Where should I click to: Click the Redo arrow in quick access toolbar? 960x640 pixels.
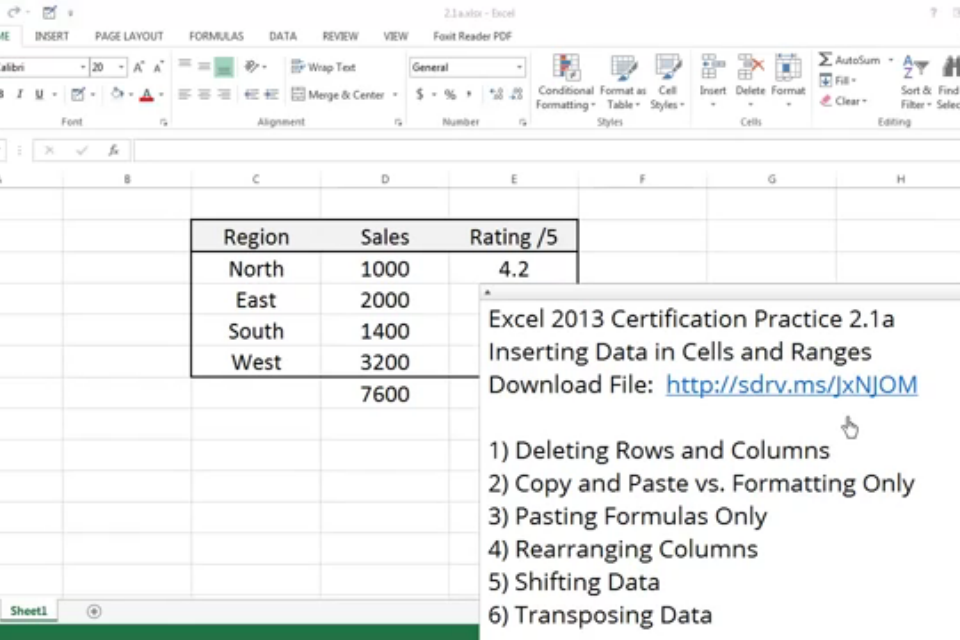coord(13,12)
